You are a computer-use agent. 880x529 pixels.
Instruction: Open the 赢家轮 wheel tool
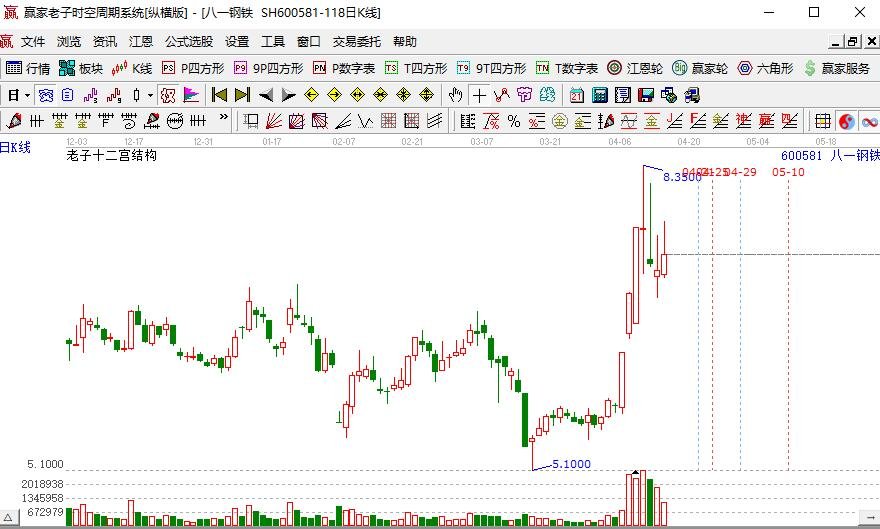pos(700,68)
